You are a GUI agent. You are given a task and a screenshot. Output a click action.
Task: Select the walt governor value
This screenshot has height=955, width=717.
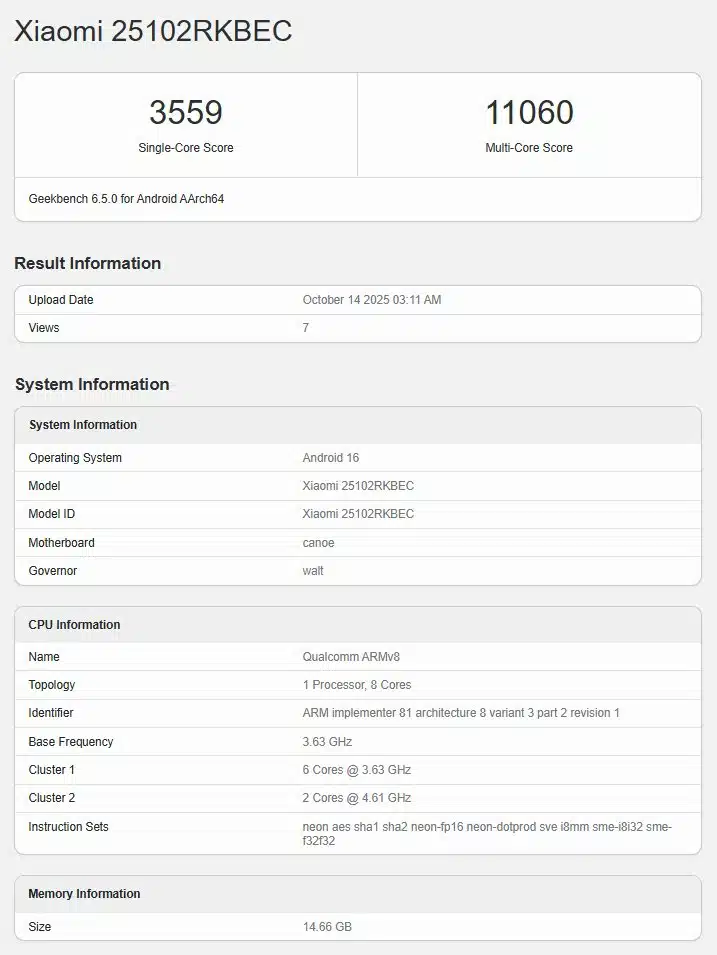coord(313,571)
